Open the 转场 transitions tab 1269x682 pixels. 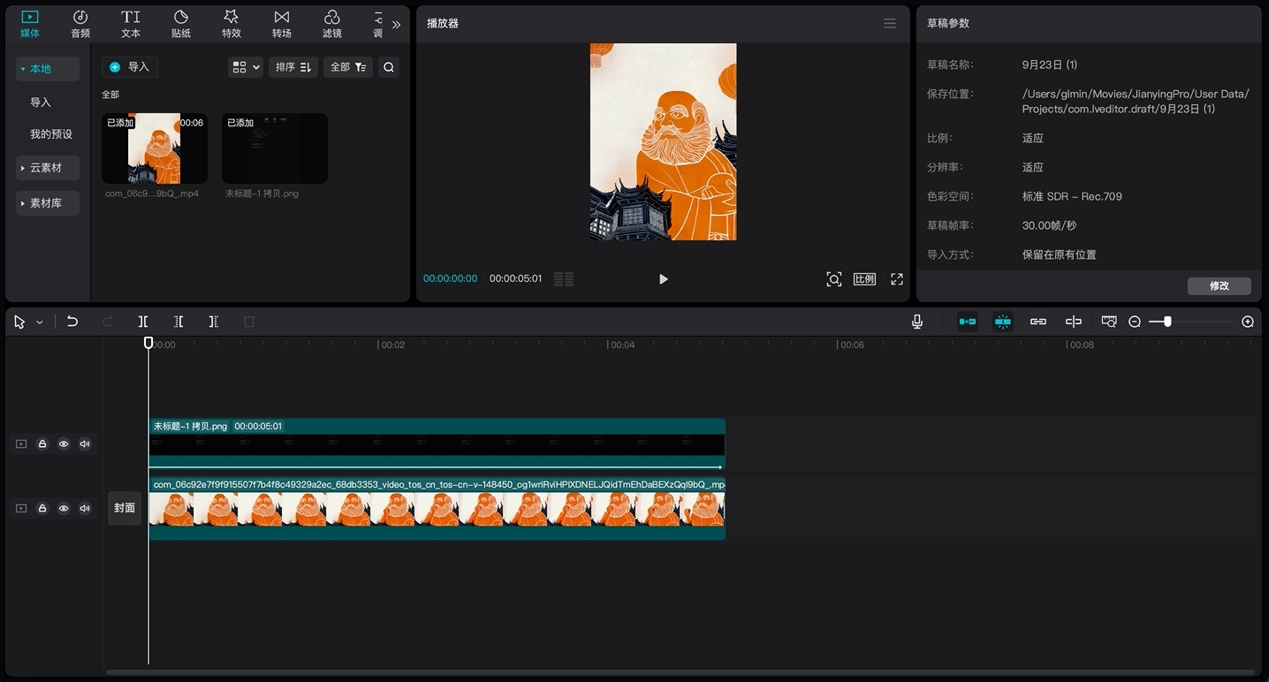coord(282,24)
